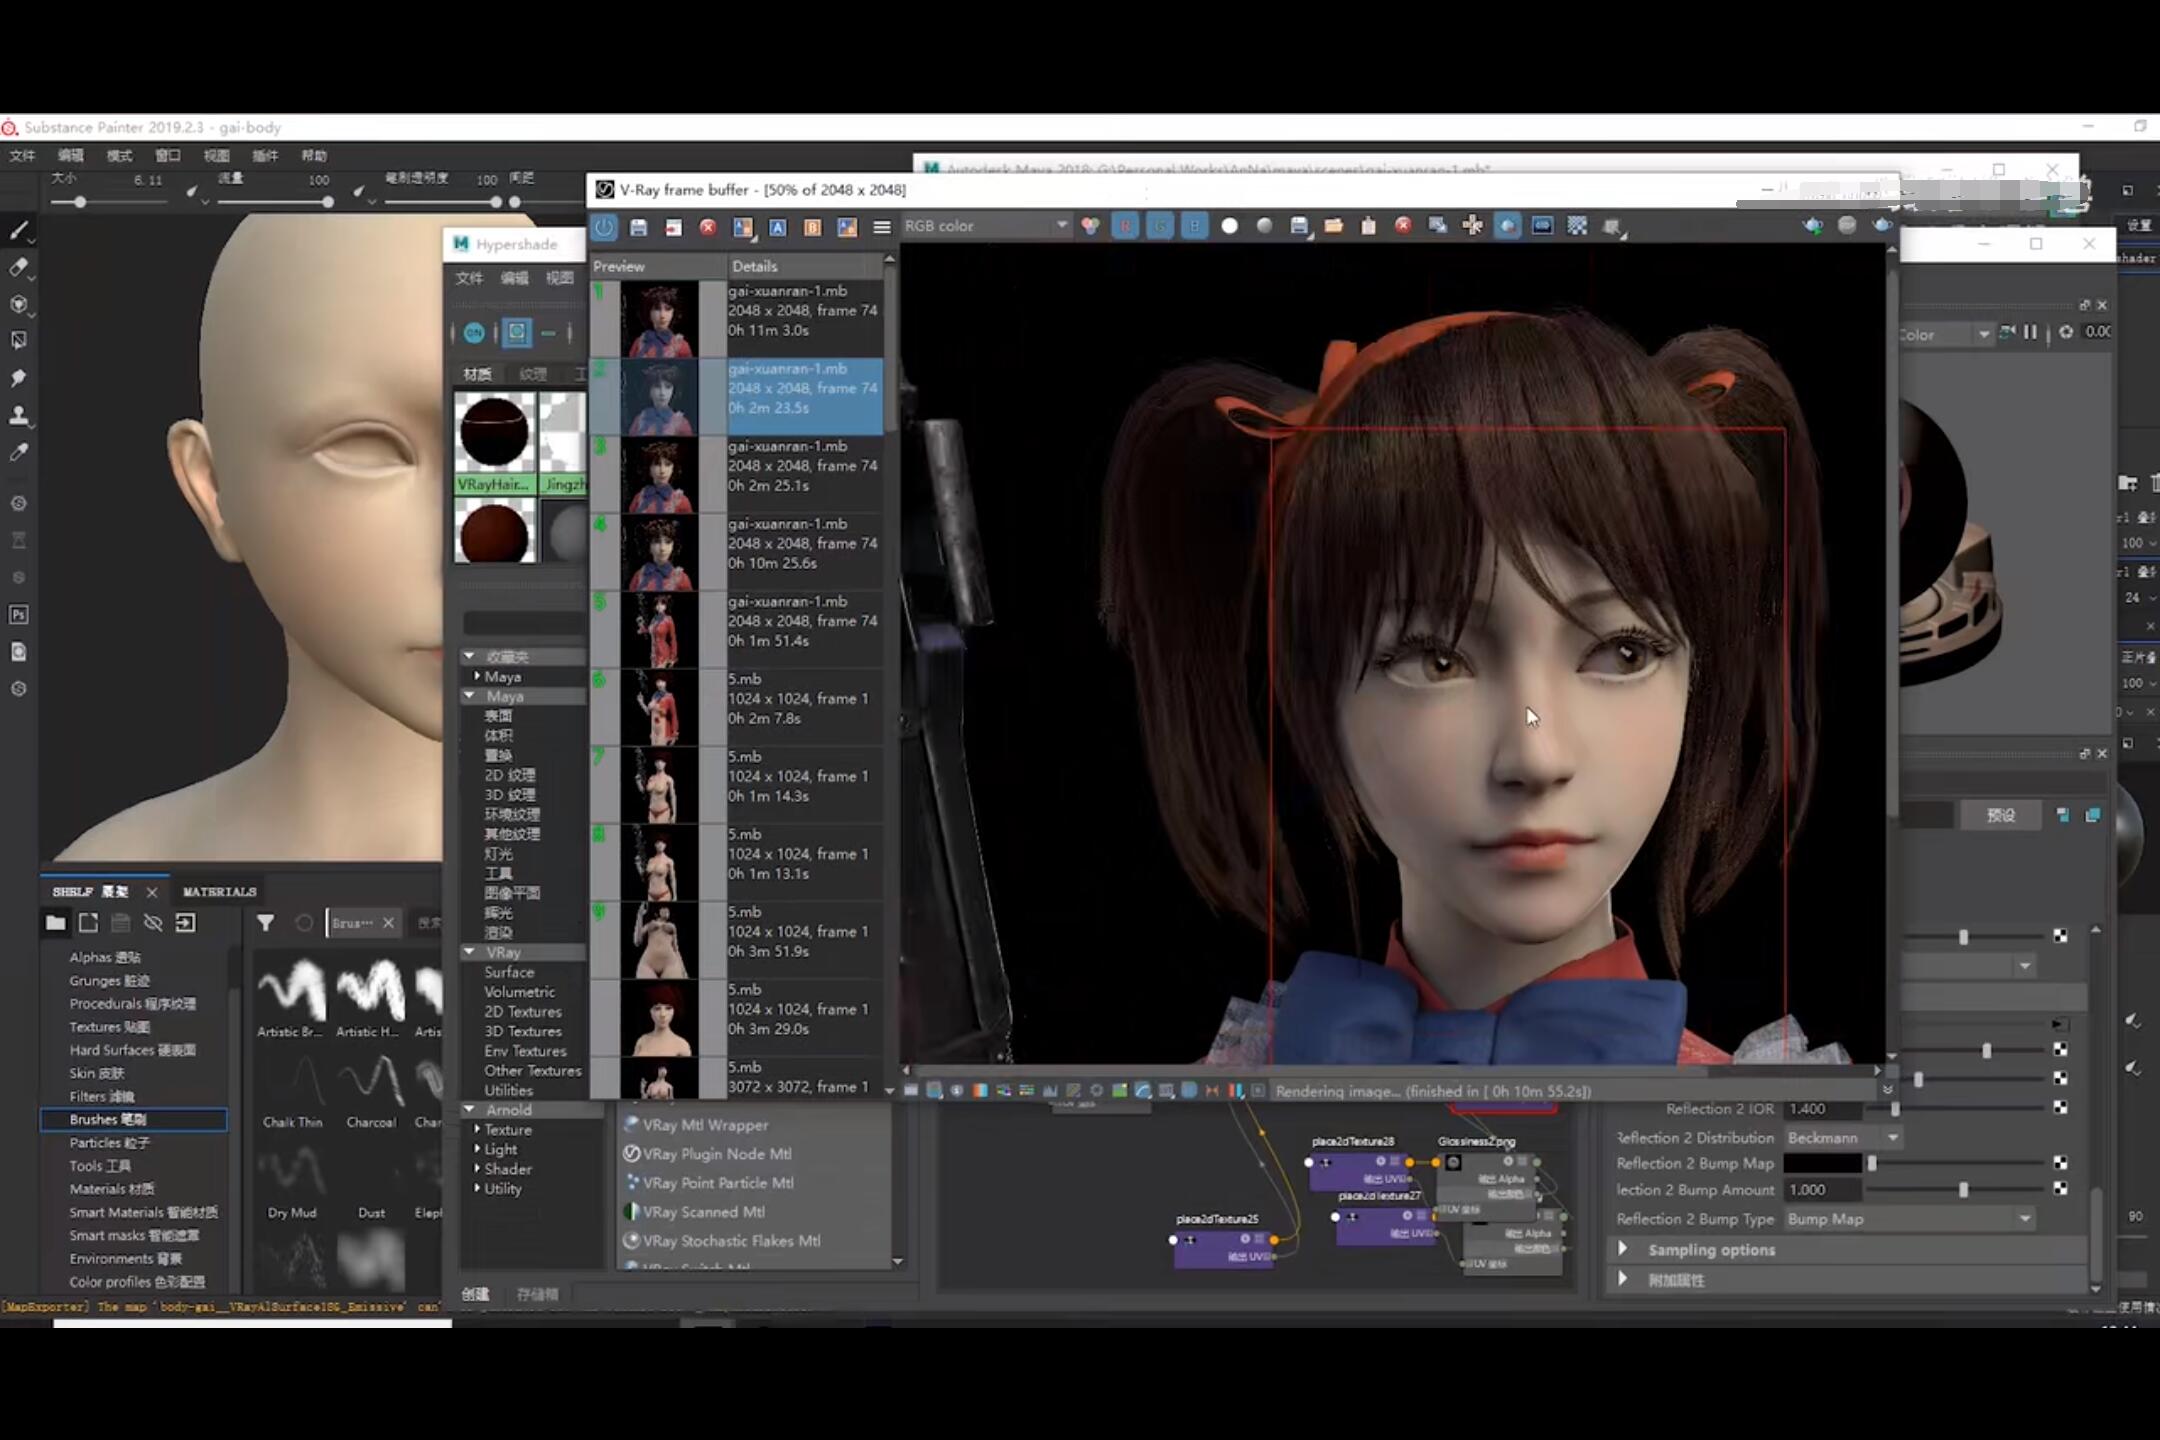Image resolution: width=2160 pixels, height=1440 pixels.
Task: Click VRay Mtl Wrapper entry
Action: [705, 1125]
